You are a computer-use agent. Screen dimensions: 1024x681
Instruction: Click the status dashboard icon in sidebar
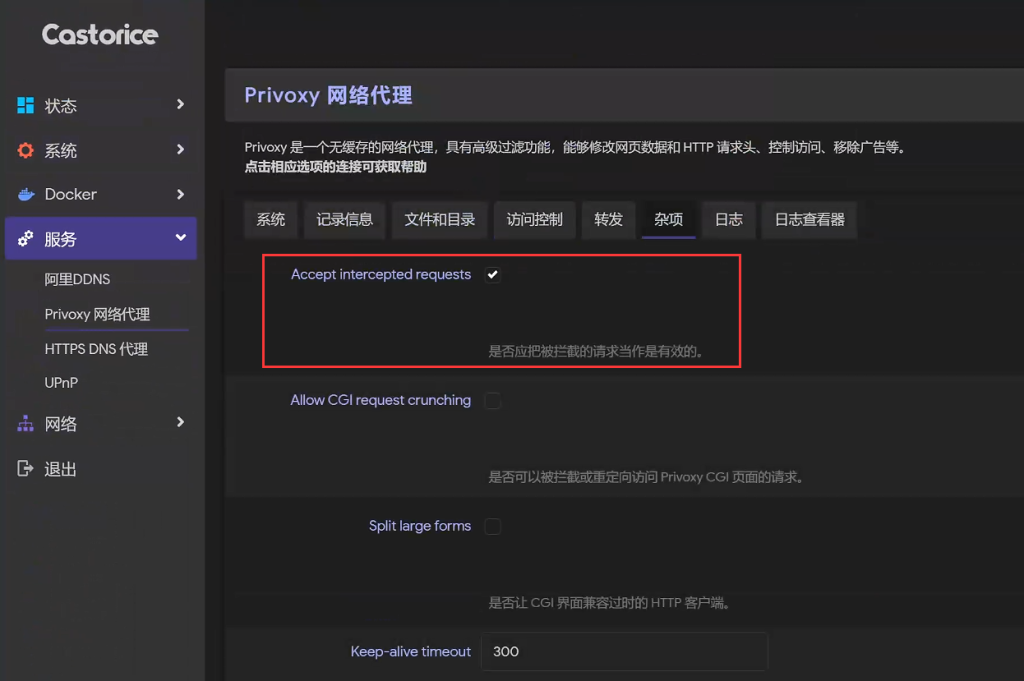pos(26,105)
